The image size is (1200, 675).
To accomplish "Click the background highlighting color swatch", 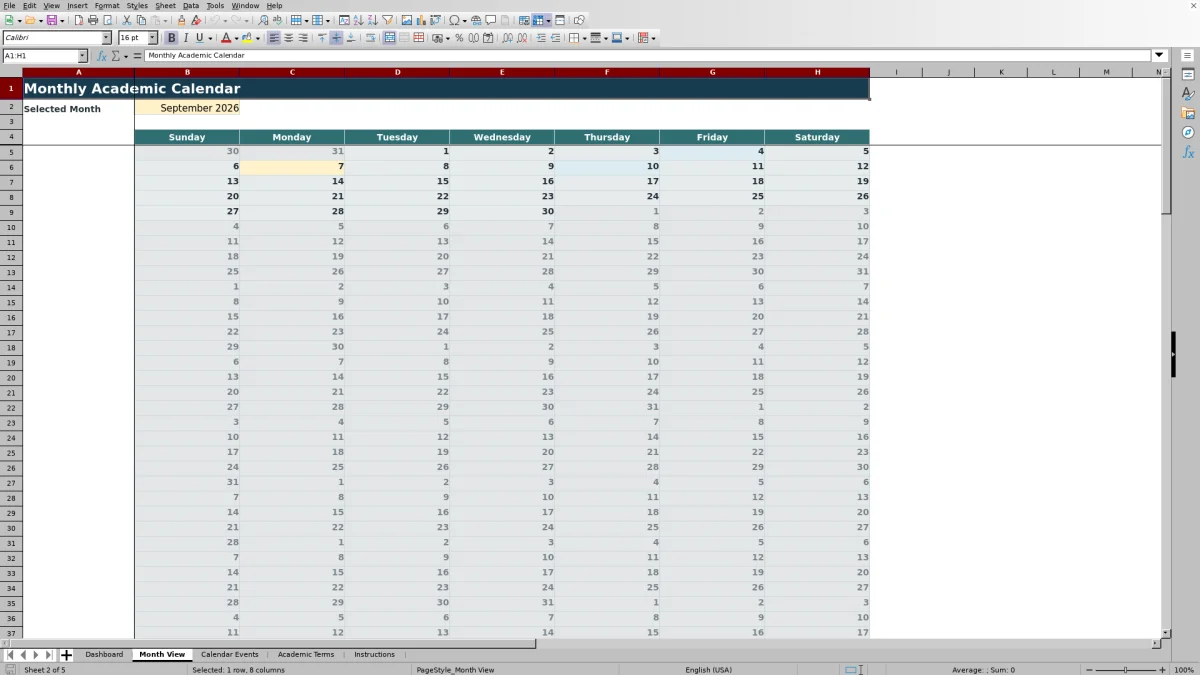I will (247, 38).
